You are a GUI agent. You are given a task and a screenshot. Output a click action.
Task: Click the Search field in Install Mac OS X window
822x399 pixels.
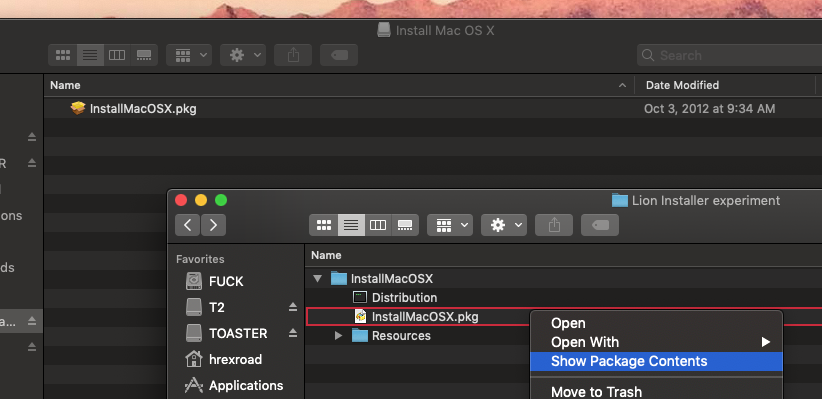(729, 55)
